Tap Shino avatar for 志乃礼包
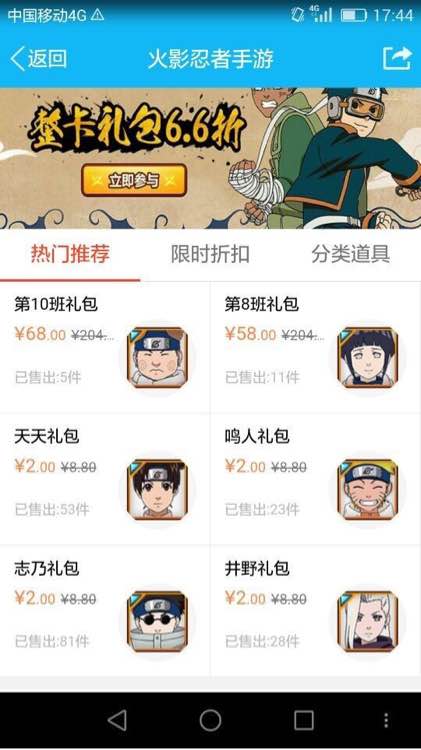Screen dimensions: 421x750 pos(157,621)
